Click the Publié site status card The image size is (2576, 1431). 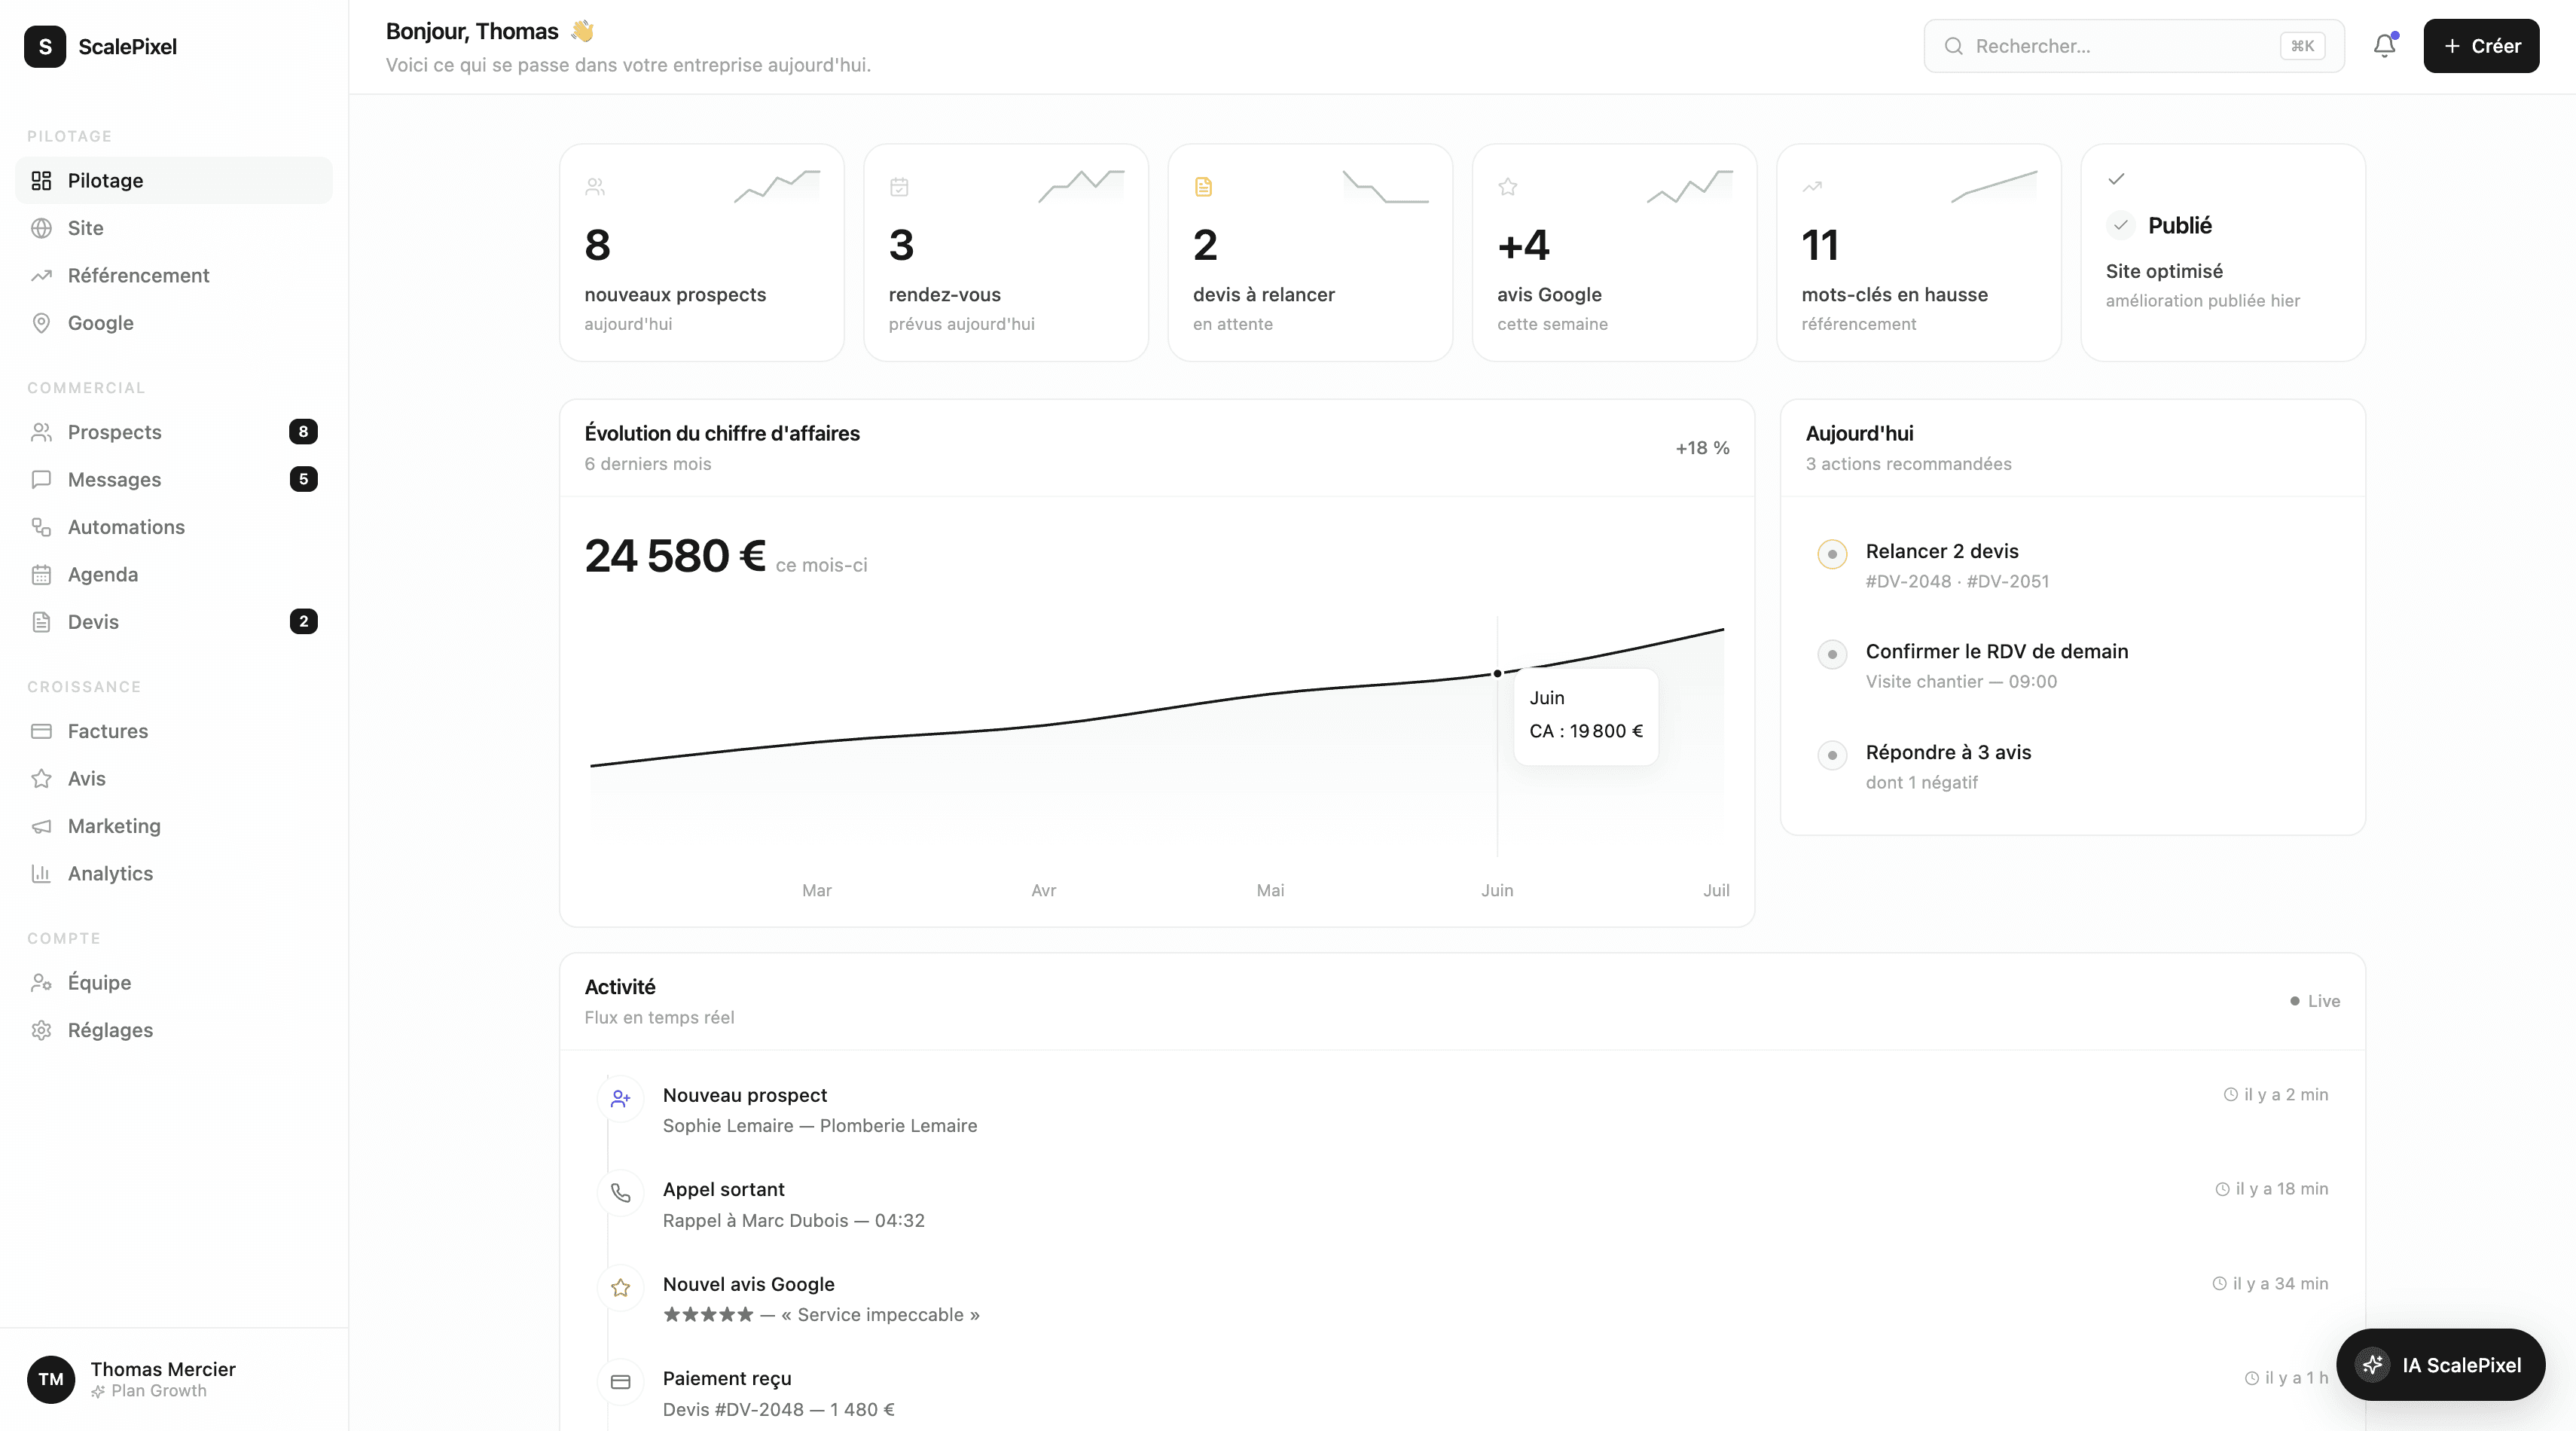tap(2222, 253)
